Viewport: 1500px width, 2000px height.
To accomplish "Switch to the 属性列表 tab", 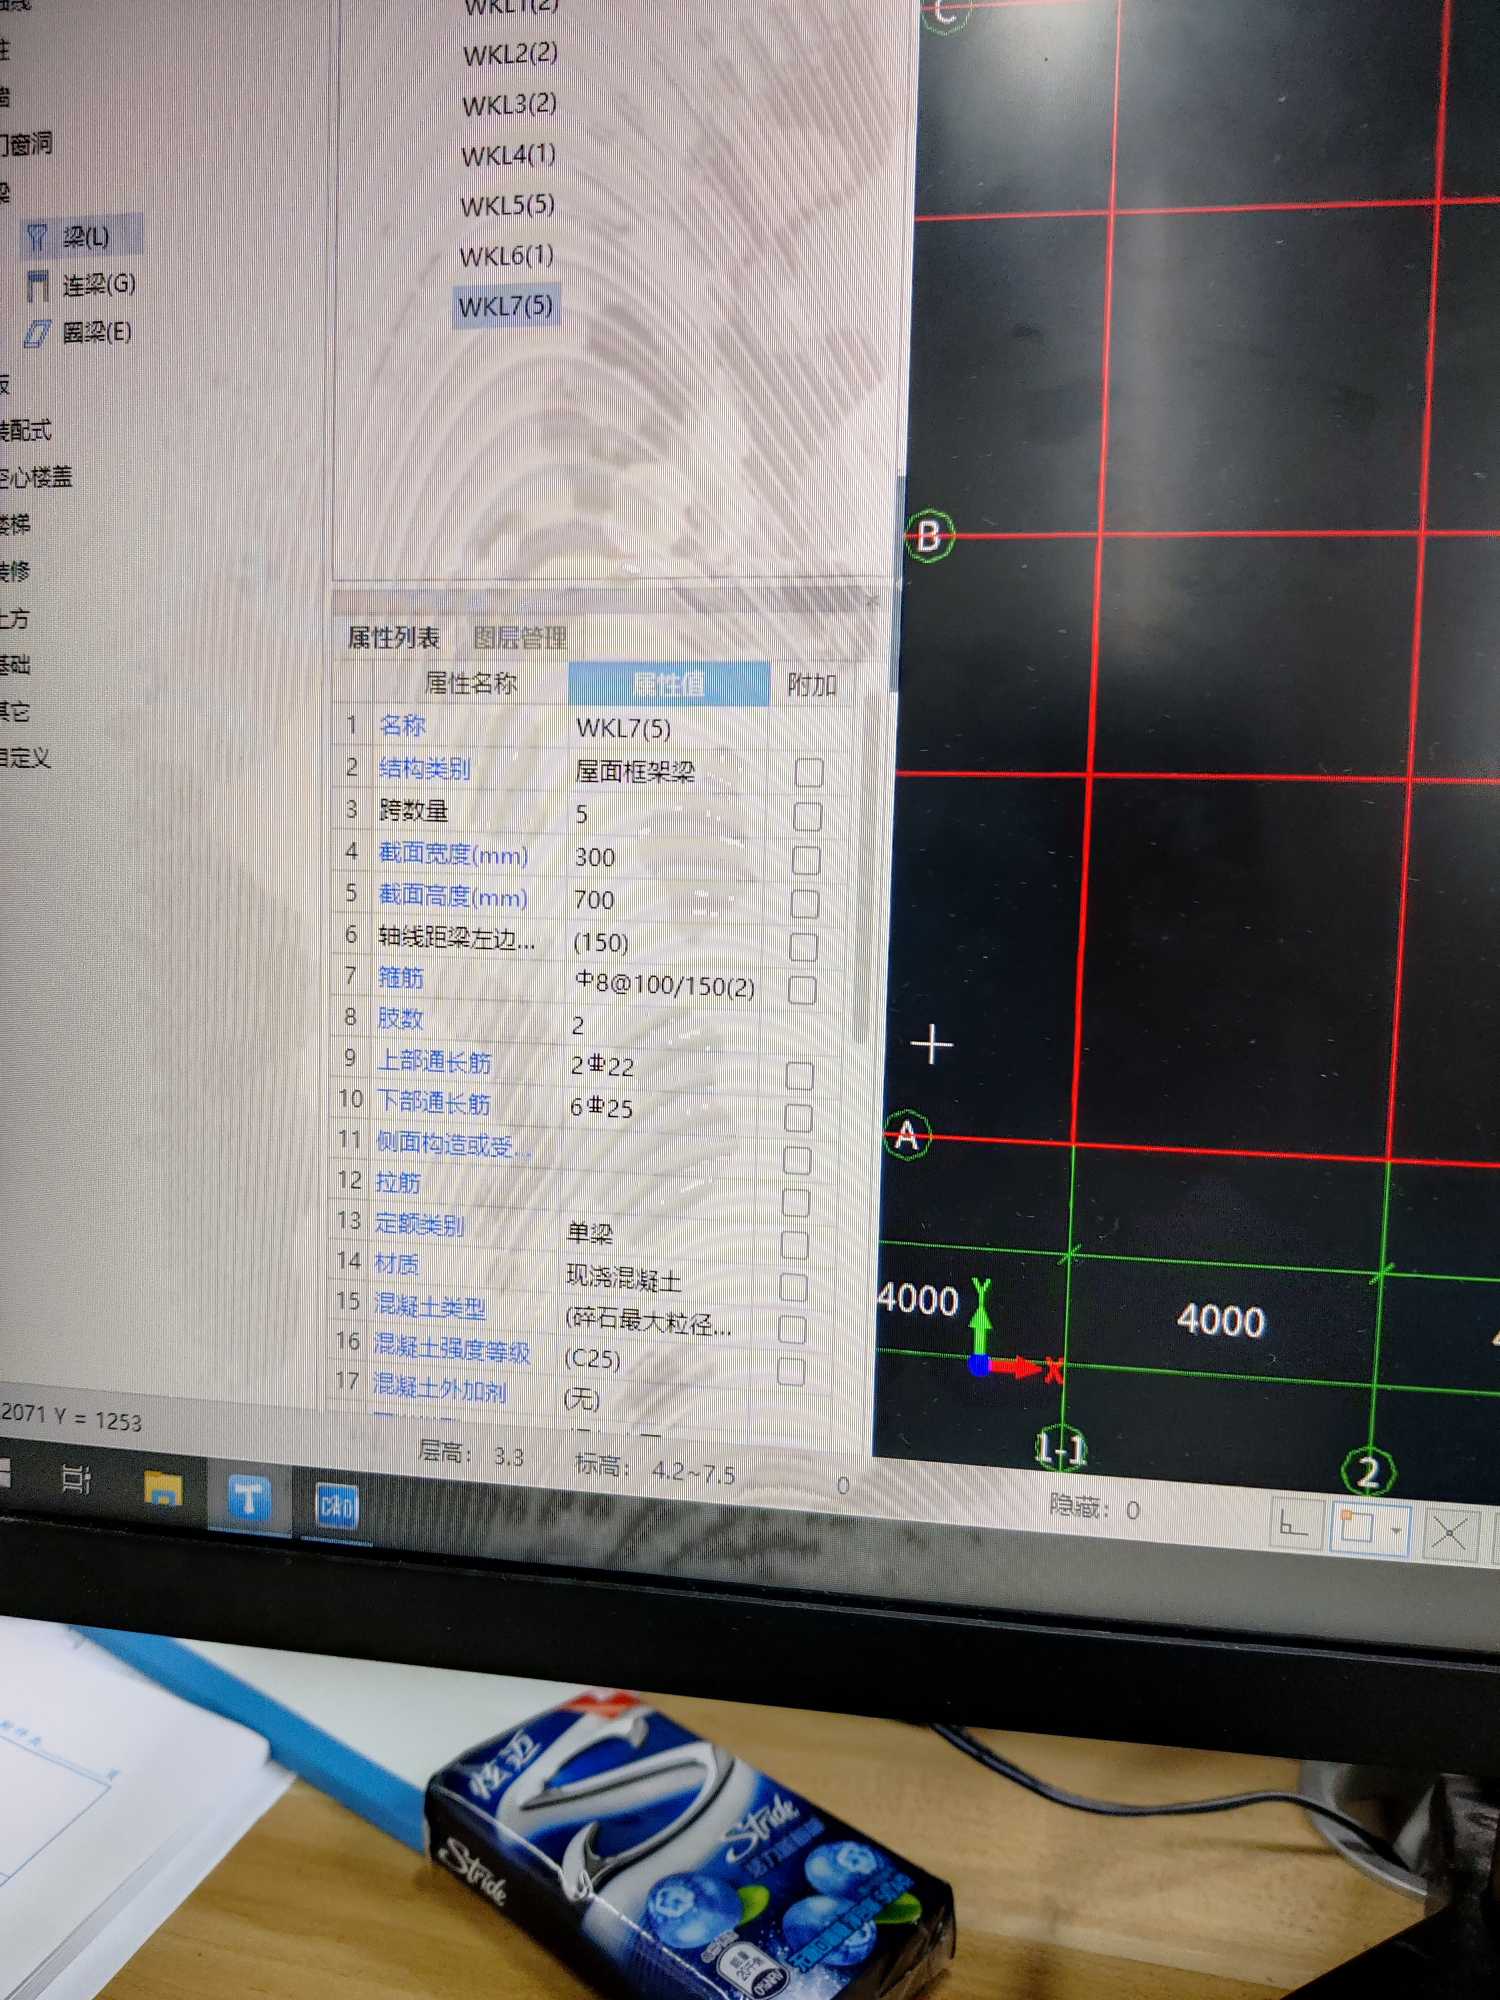I will point(394,637).
